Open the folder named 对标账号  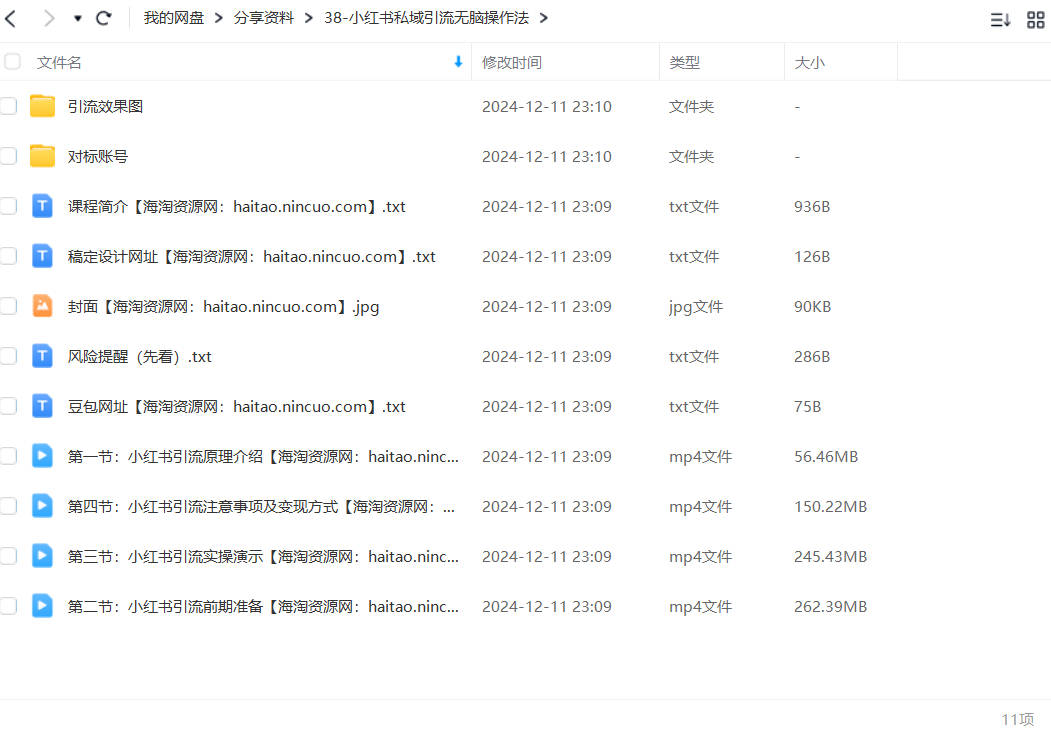[x=98, y=157]
